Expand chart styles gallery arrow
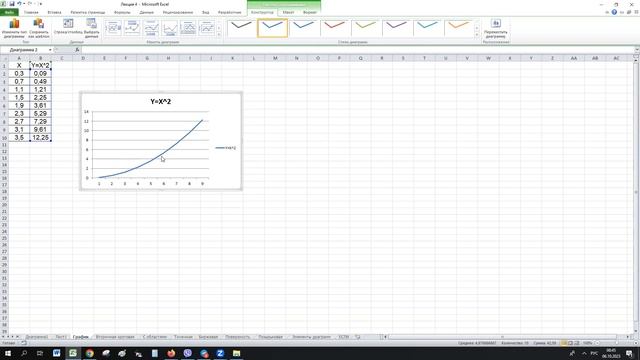 tap(477, 35)
